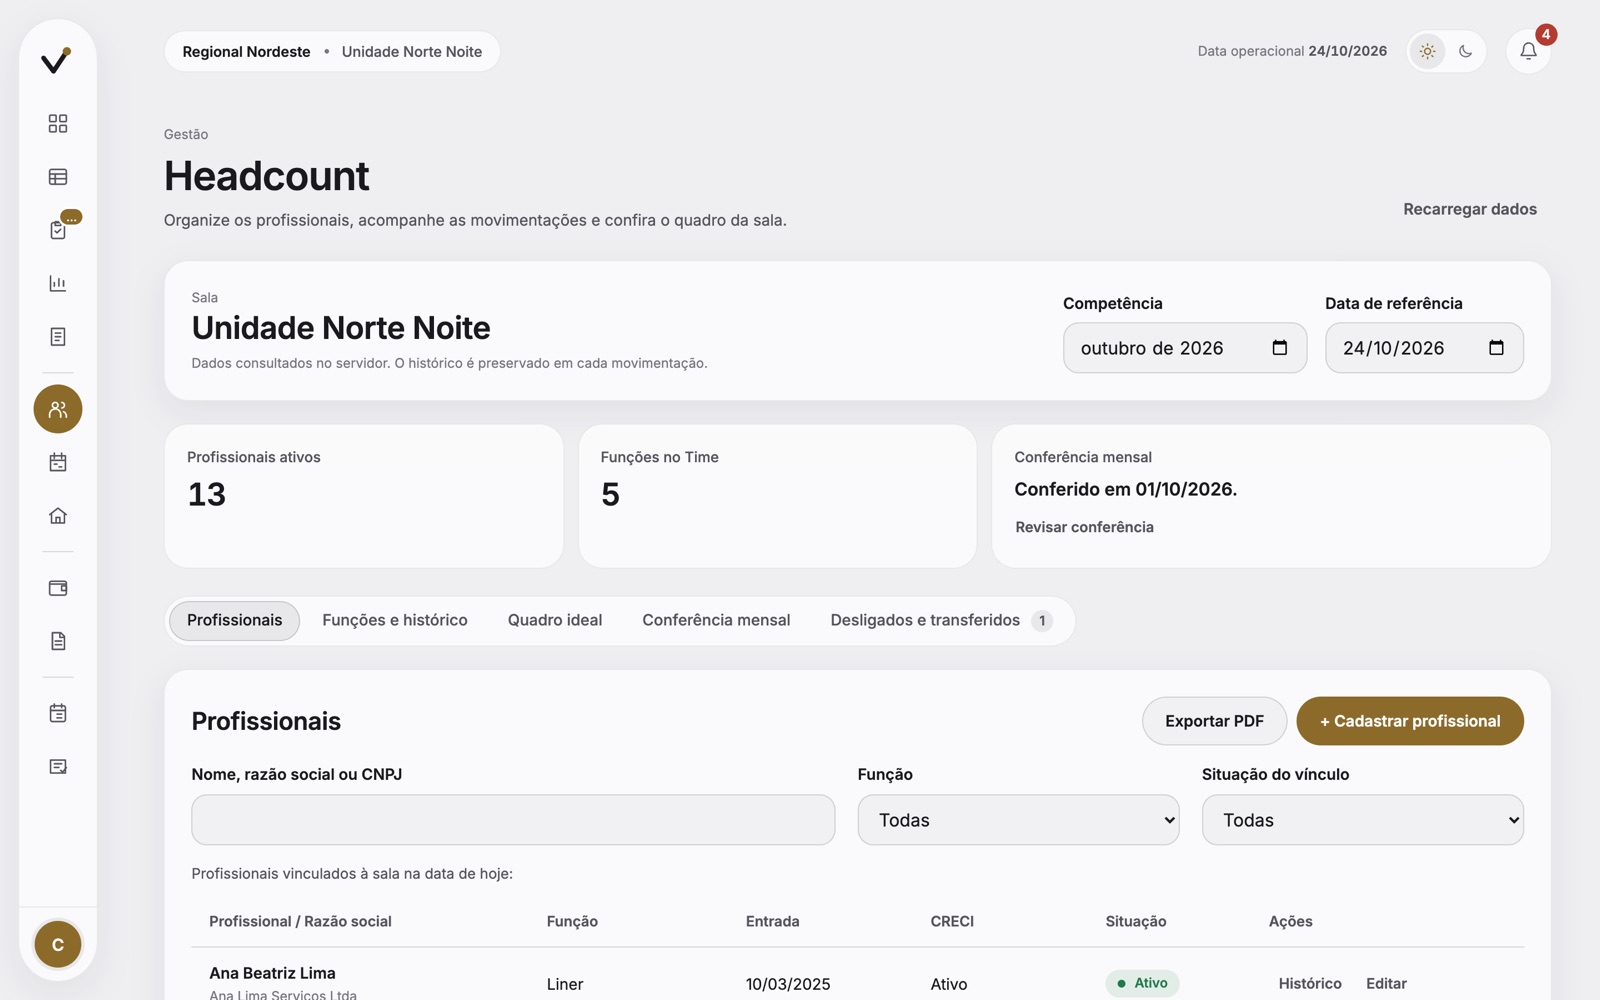Select the Profissionais tab
Image resolution: width=1600 pixels, height=1000 pixels.
pyautogui.click(x=234, y=620)
